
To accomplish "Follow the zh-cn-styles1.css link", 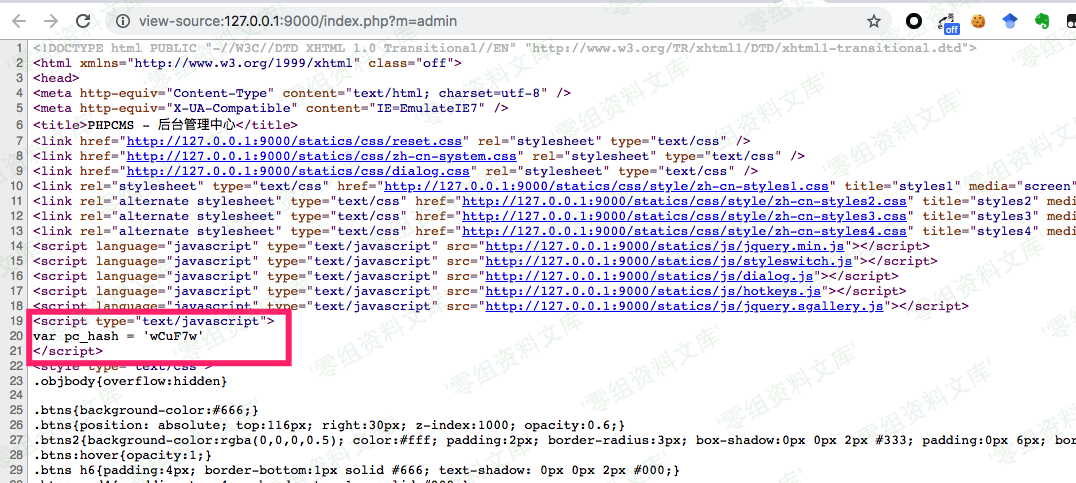I will [592, 186].
